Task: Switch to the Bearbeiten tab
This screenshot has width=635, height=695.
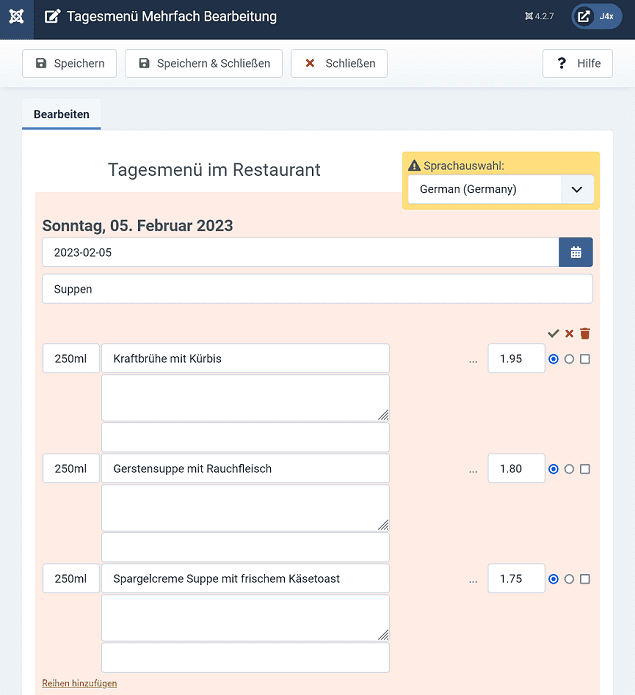Action: (61, 114)
